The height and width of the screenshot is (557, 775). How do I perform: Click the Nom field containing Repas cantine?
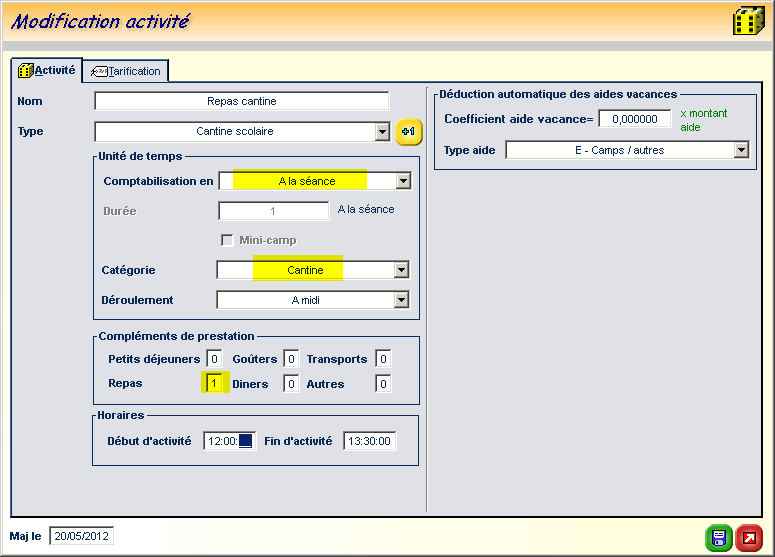click(241, 101)
